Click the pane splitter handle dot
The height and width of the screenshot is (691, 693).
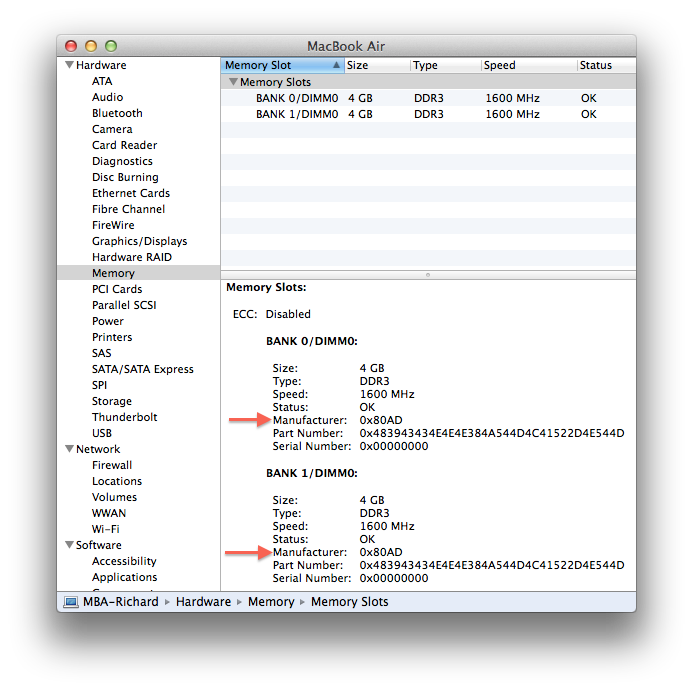pos(428,275)
